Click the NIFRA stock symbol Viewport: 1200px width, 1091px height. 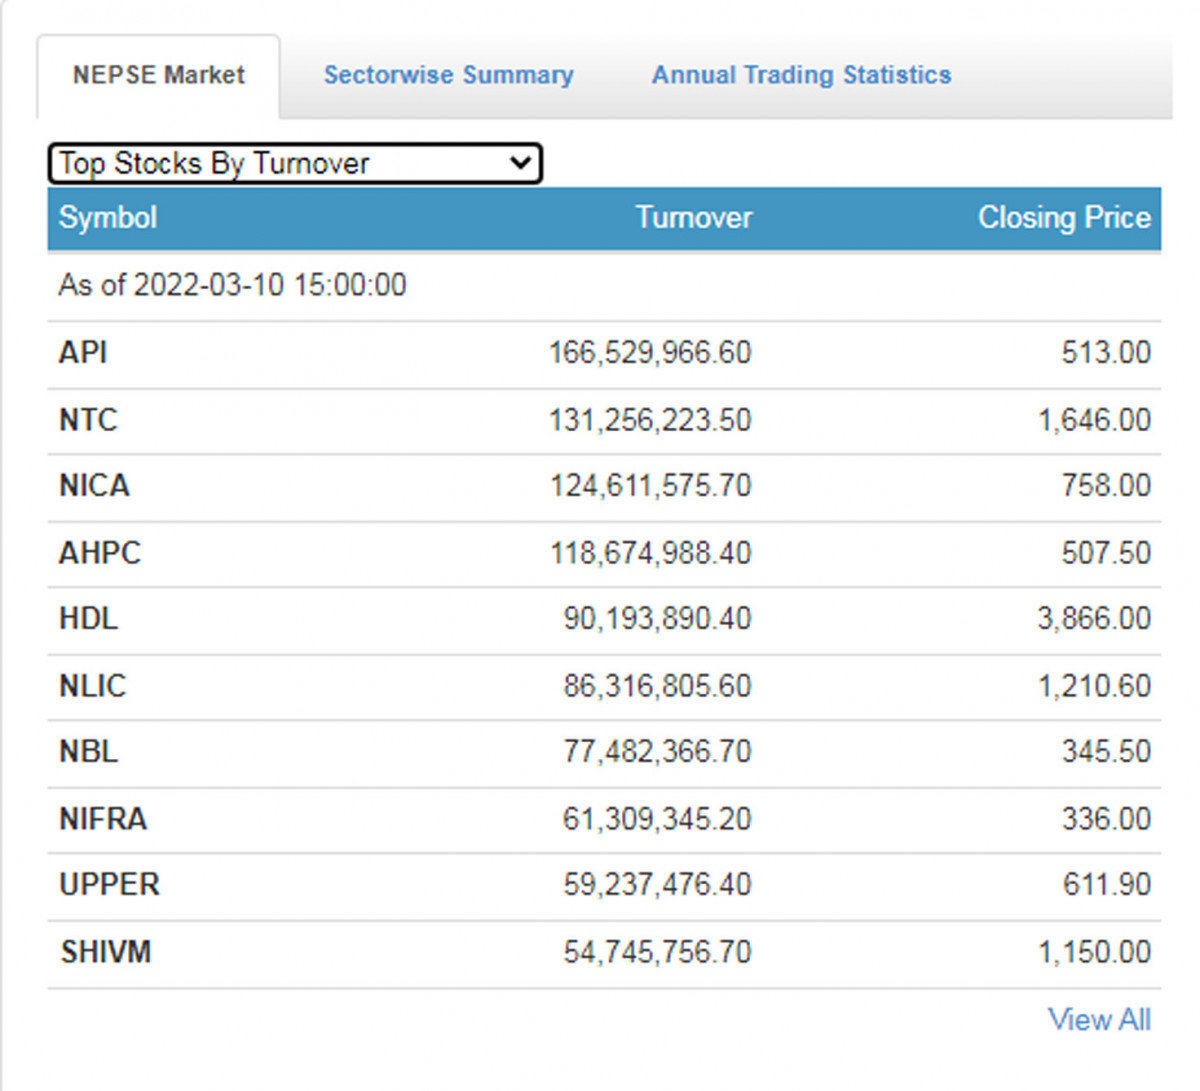pos(103,819)
